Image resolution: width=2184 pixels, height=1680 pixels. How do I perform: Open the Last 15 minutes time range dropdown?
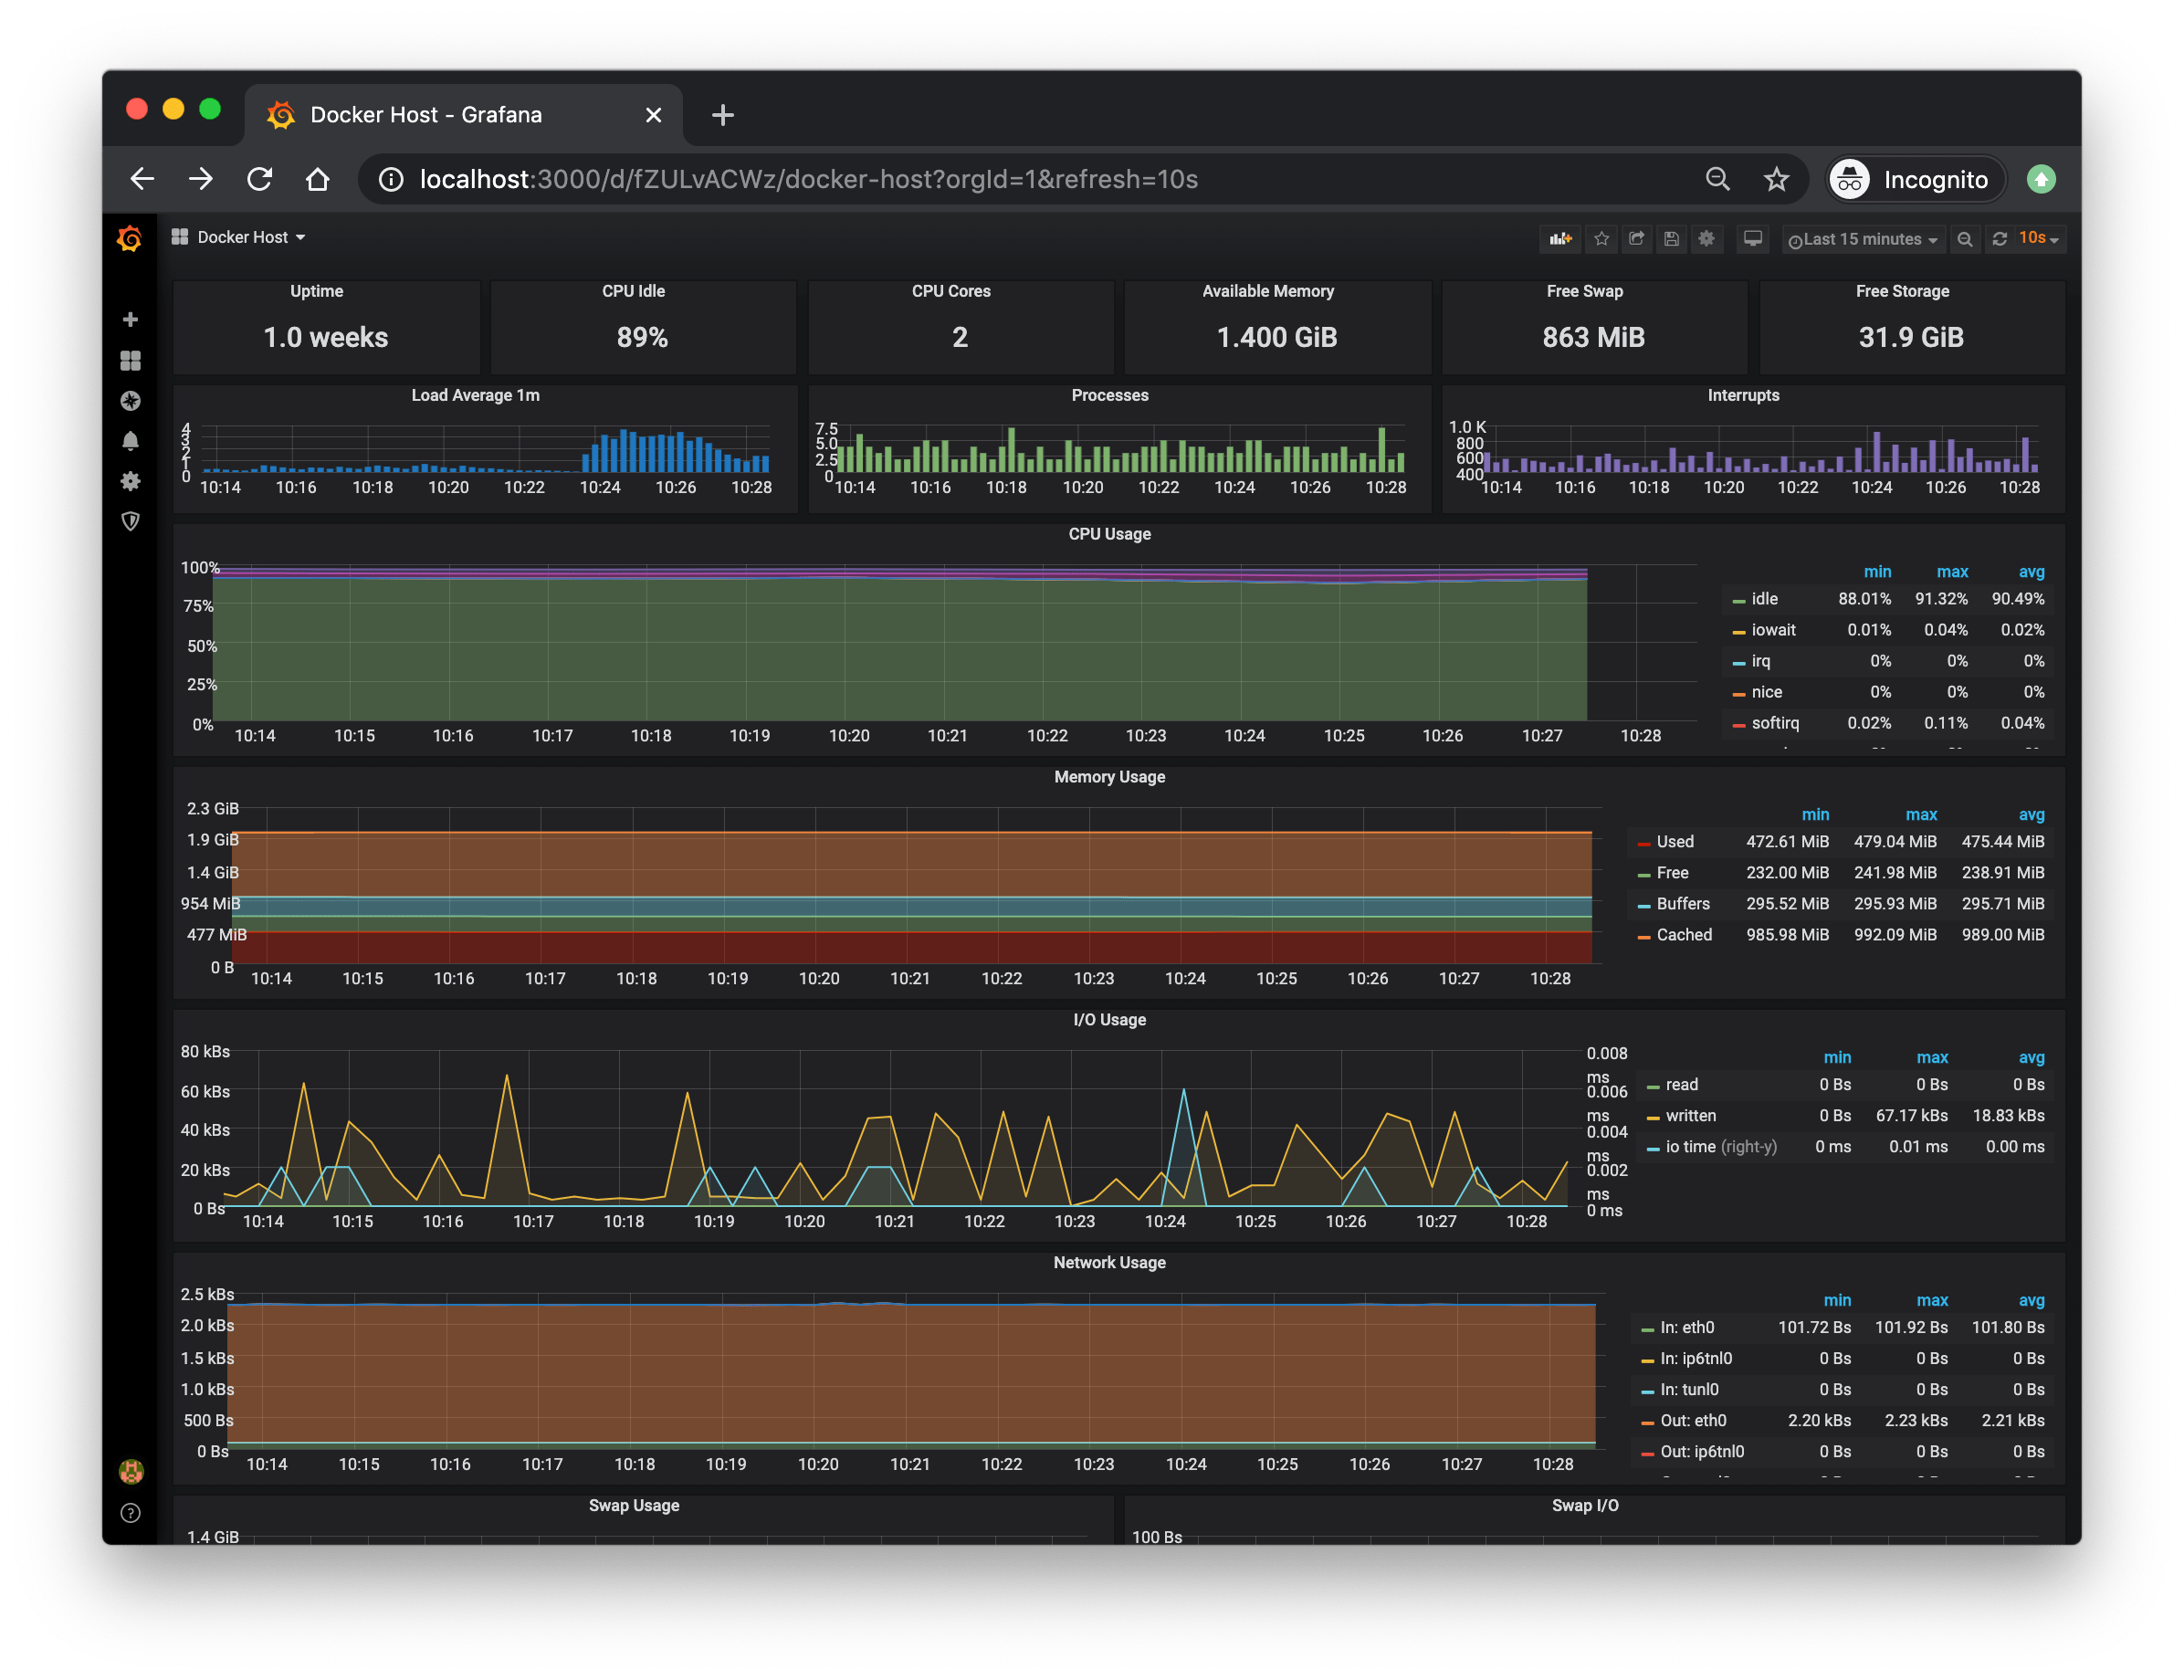[x=1862, y=238]
